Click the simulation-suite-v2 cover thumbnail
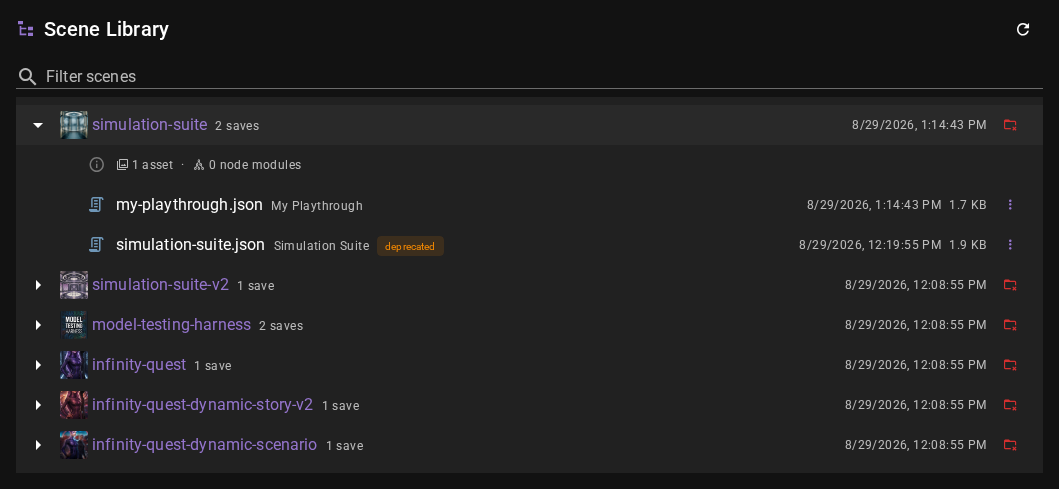Image resolution: width=1059 pixels, height=489 pixels. (x=74, y=285)
